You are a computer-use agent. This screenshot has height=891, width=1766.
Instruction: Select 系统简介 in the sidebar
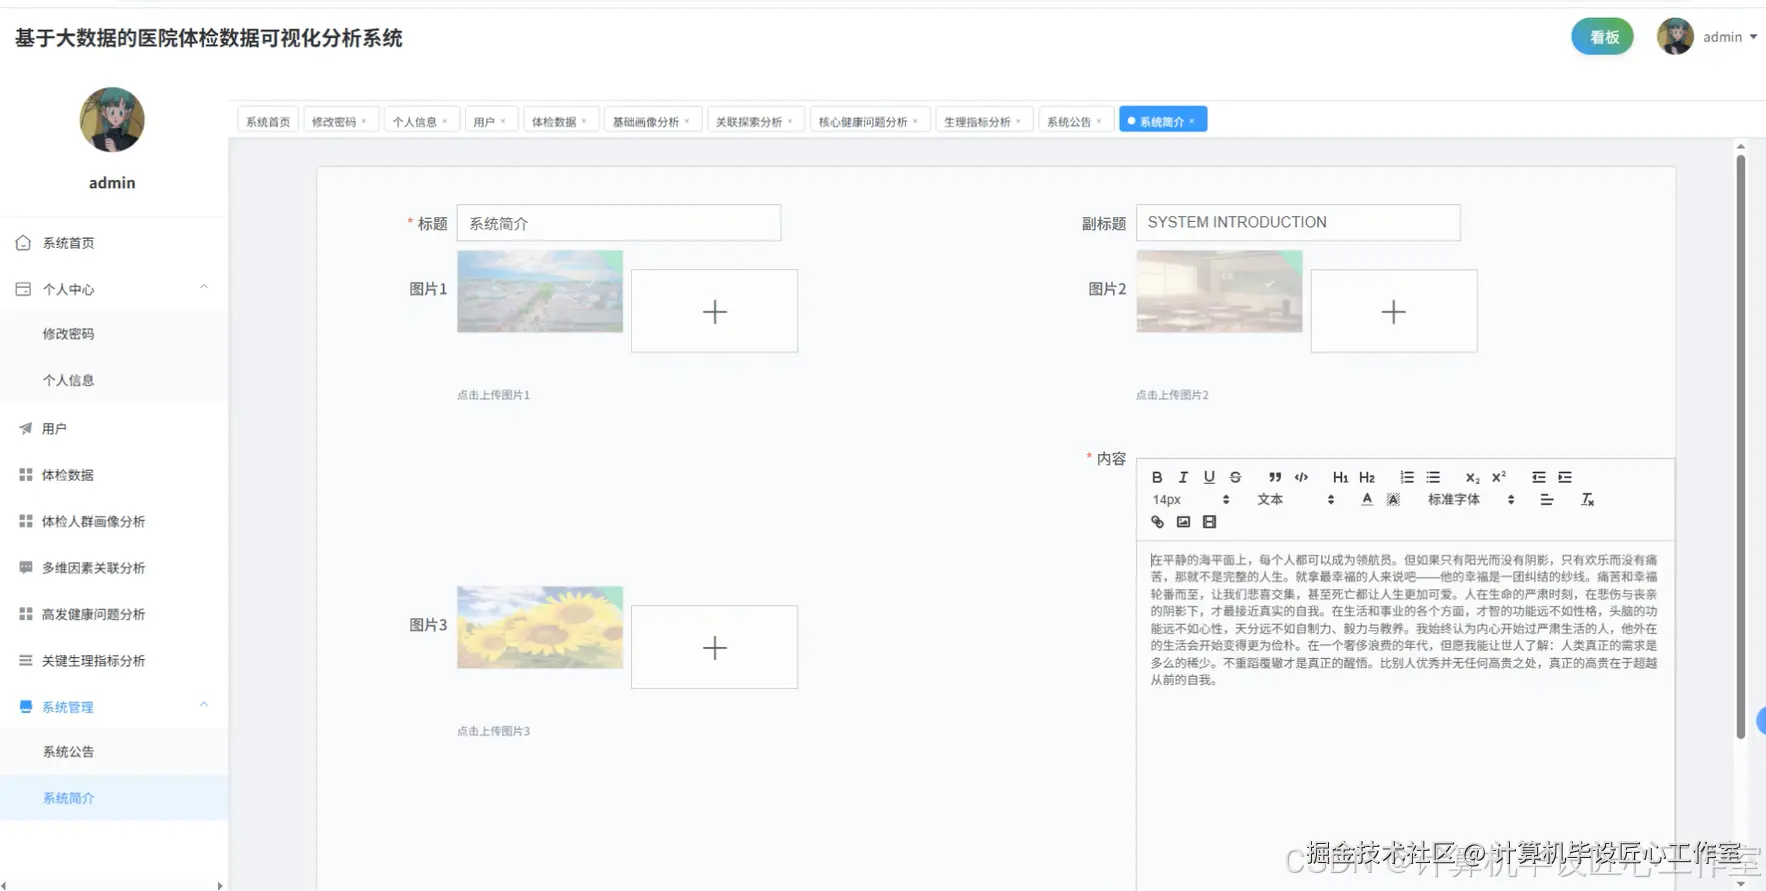tap(114, 798)
